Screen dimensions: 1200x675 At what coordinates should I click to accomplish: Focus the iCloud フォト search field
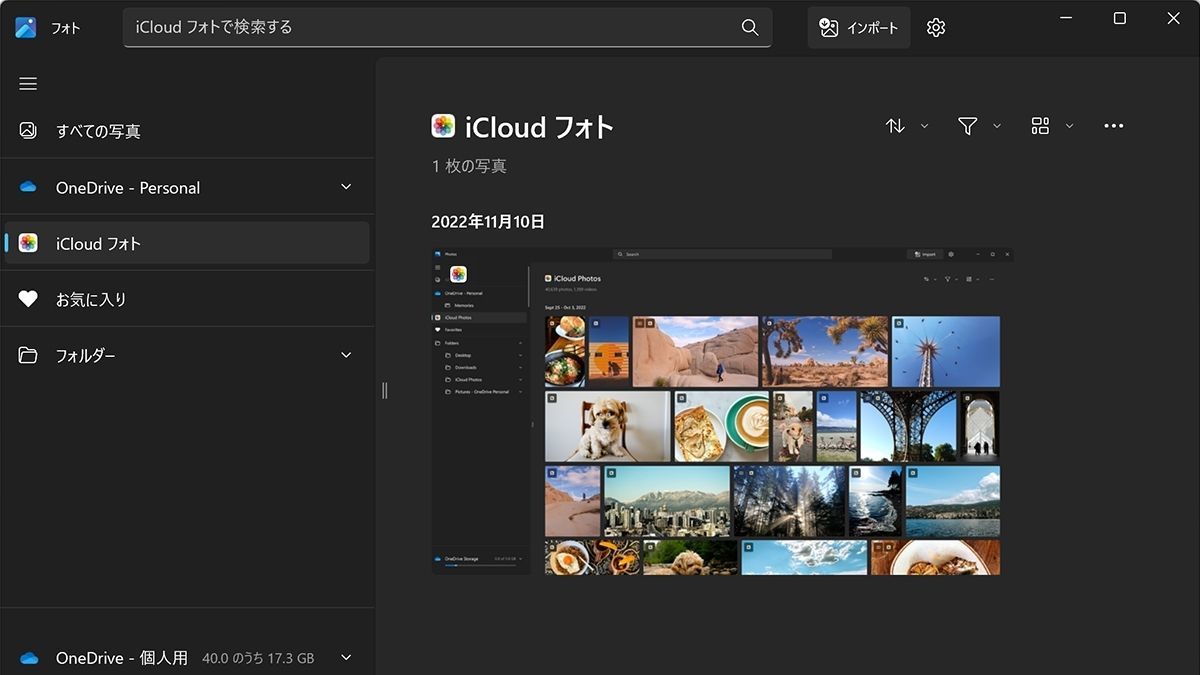(447, 28)
